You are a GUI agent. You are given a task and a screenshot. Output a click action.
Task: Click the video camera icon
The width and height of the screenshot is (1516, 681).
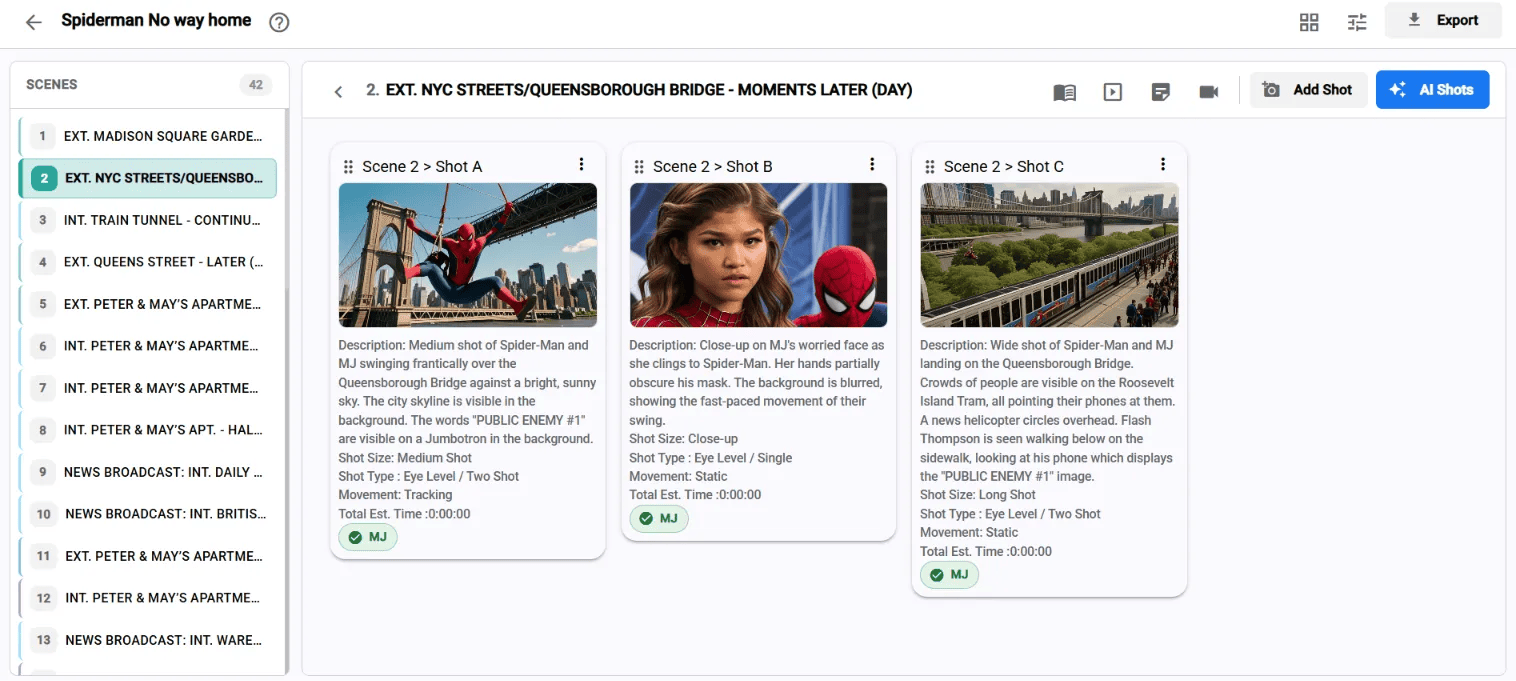coord(1209,92)
